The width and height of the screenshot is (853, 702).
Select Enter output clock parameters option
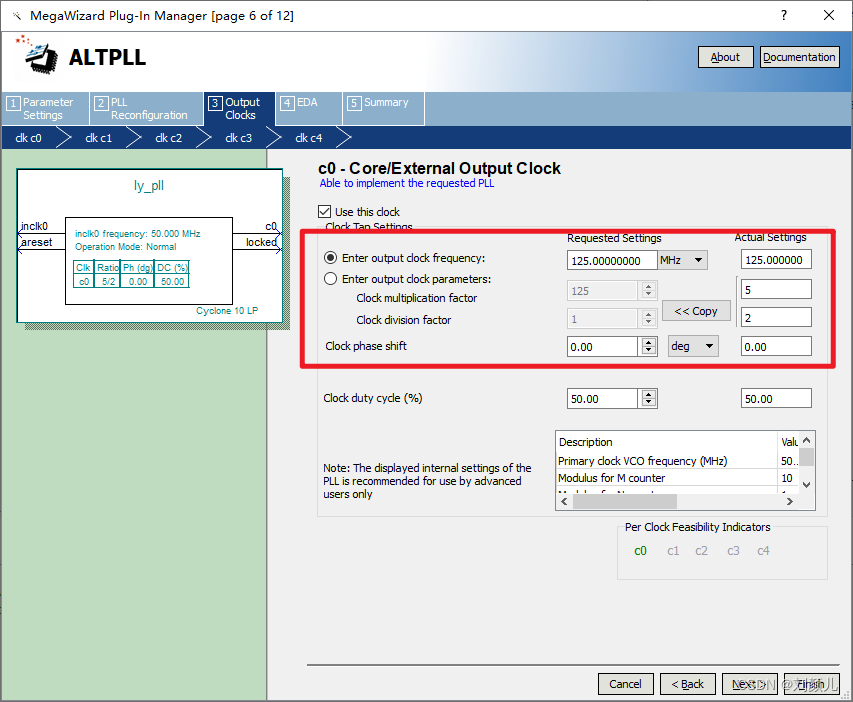[331, 280]
